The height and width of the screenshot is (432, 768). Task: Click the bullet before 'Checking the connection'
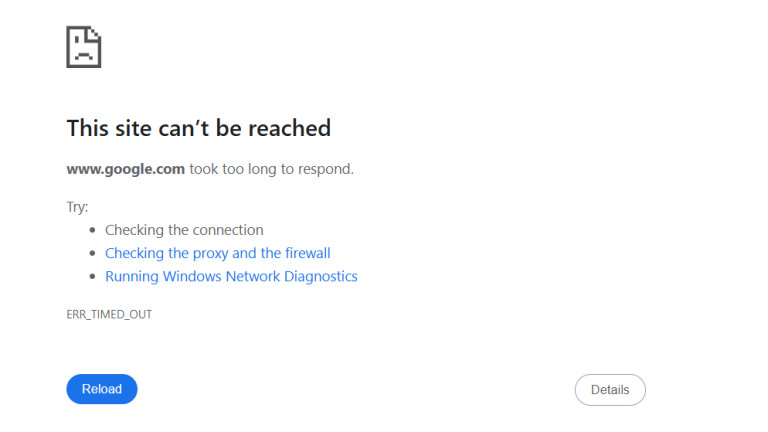click(93, 230)
